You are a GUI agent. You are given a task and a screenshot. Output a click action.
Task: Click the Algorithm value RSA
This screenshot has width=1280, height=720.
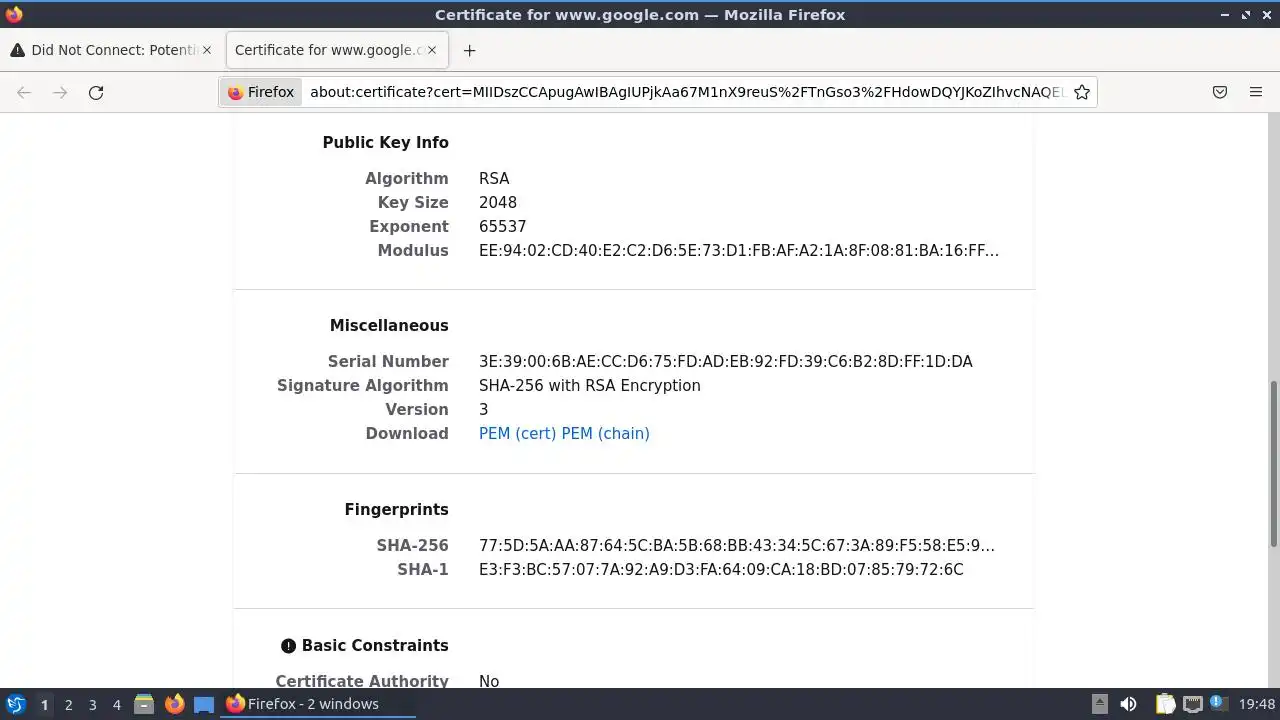494,179
